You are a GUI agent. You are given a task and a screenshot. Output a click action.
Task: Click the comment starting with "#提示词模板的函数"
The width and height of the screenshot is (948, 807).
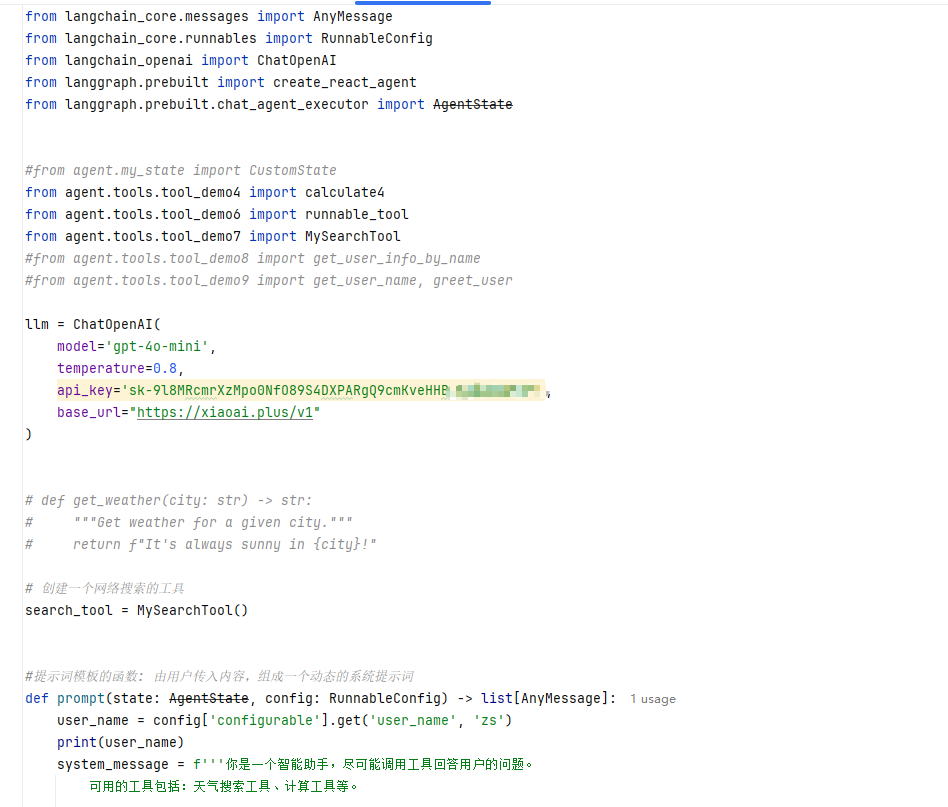click(219, 676)
